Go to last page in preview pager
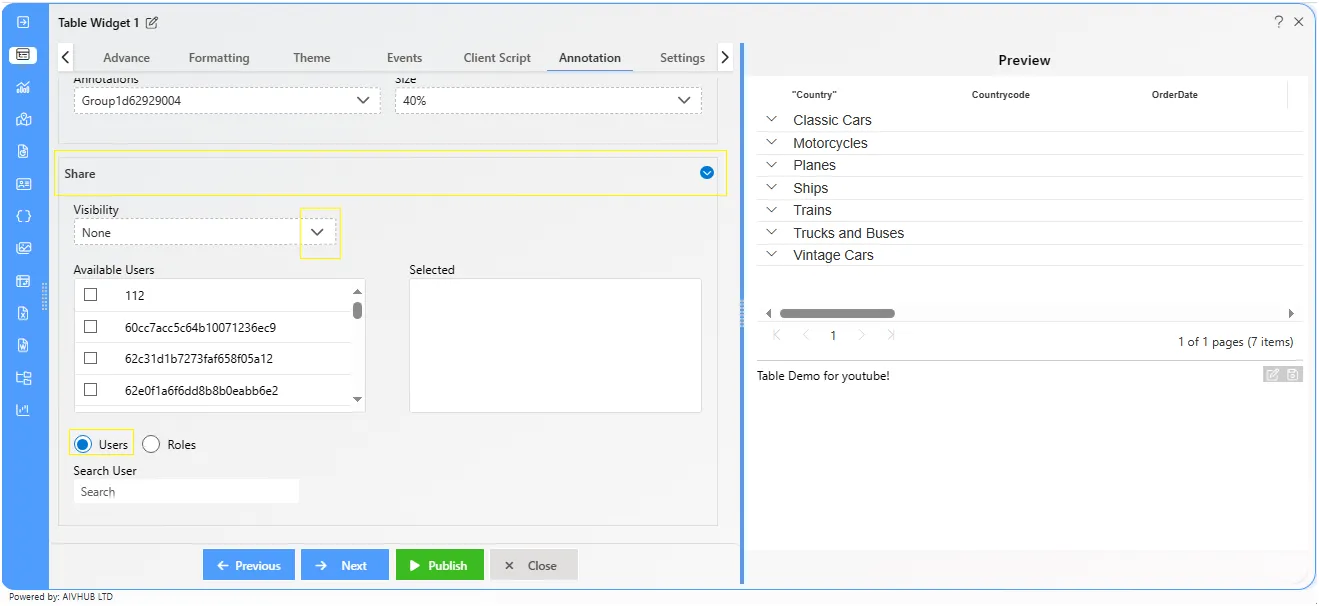 890,335
